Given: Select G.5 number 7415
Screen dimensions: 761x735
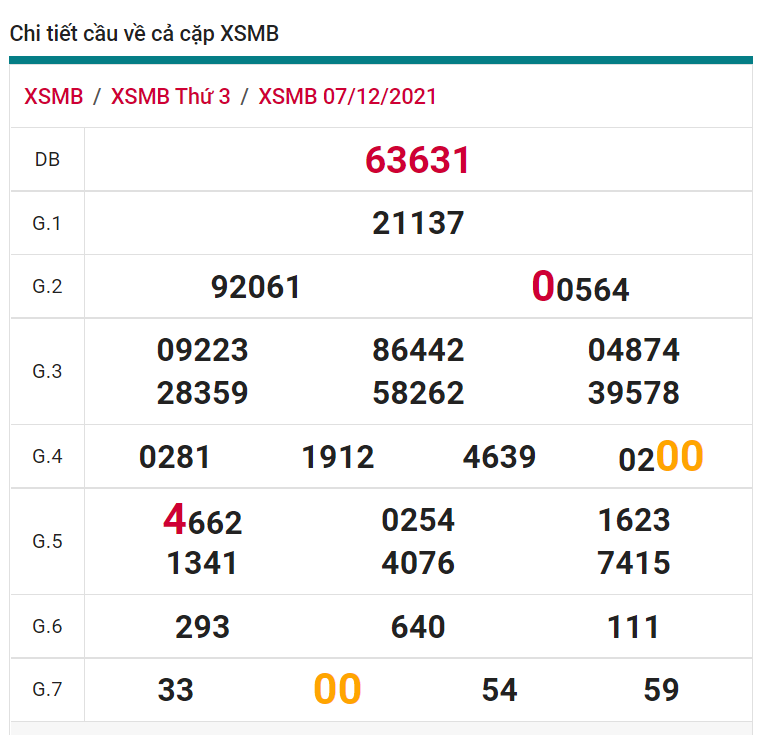Looking at the screenshot, I should [x=634, y=563].
